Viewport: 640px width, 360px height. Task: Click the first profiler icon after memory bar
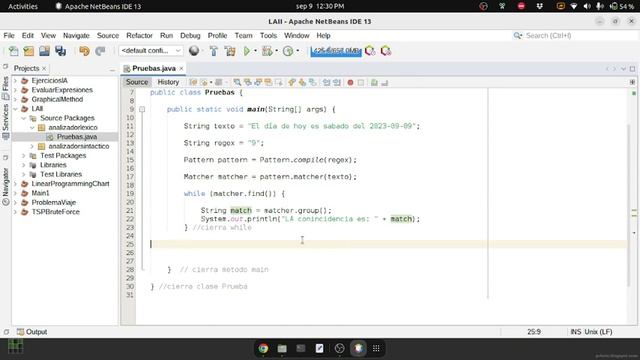(370, 51)
